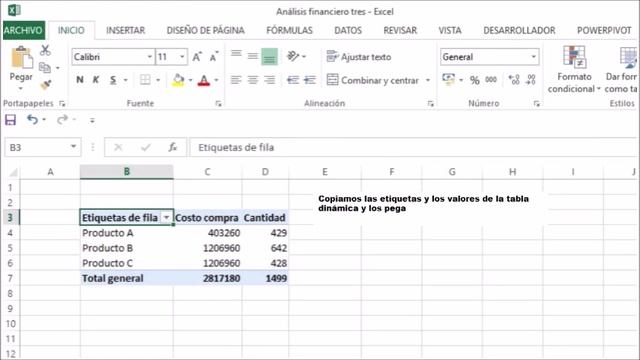Open Fuente dialog launcher
This screenshot has height=360, width=640.
[218, 104]
